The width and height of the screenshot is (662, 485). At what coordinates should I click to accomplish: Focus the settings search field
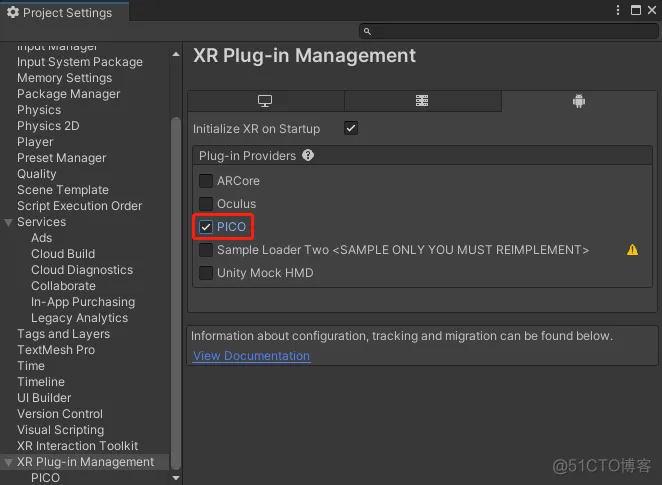click(x=508, y=31)
